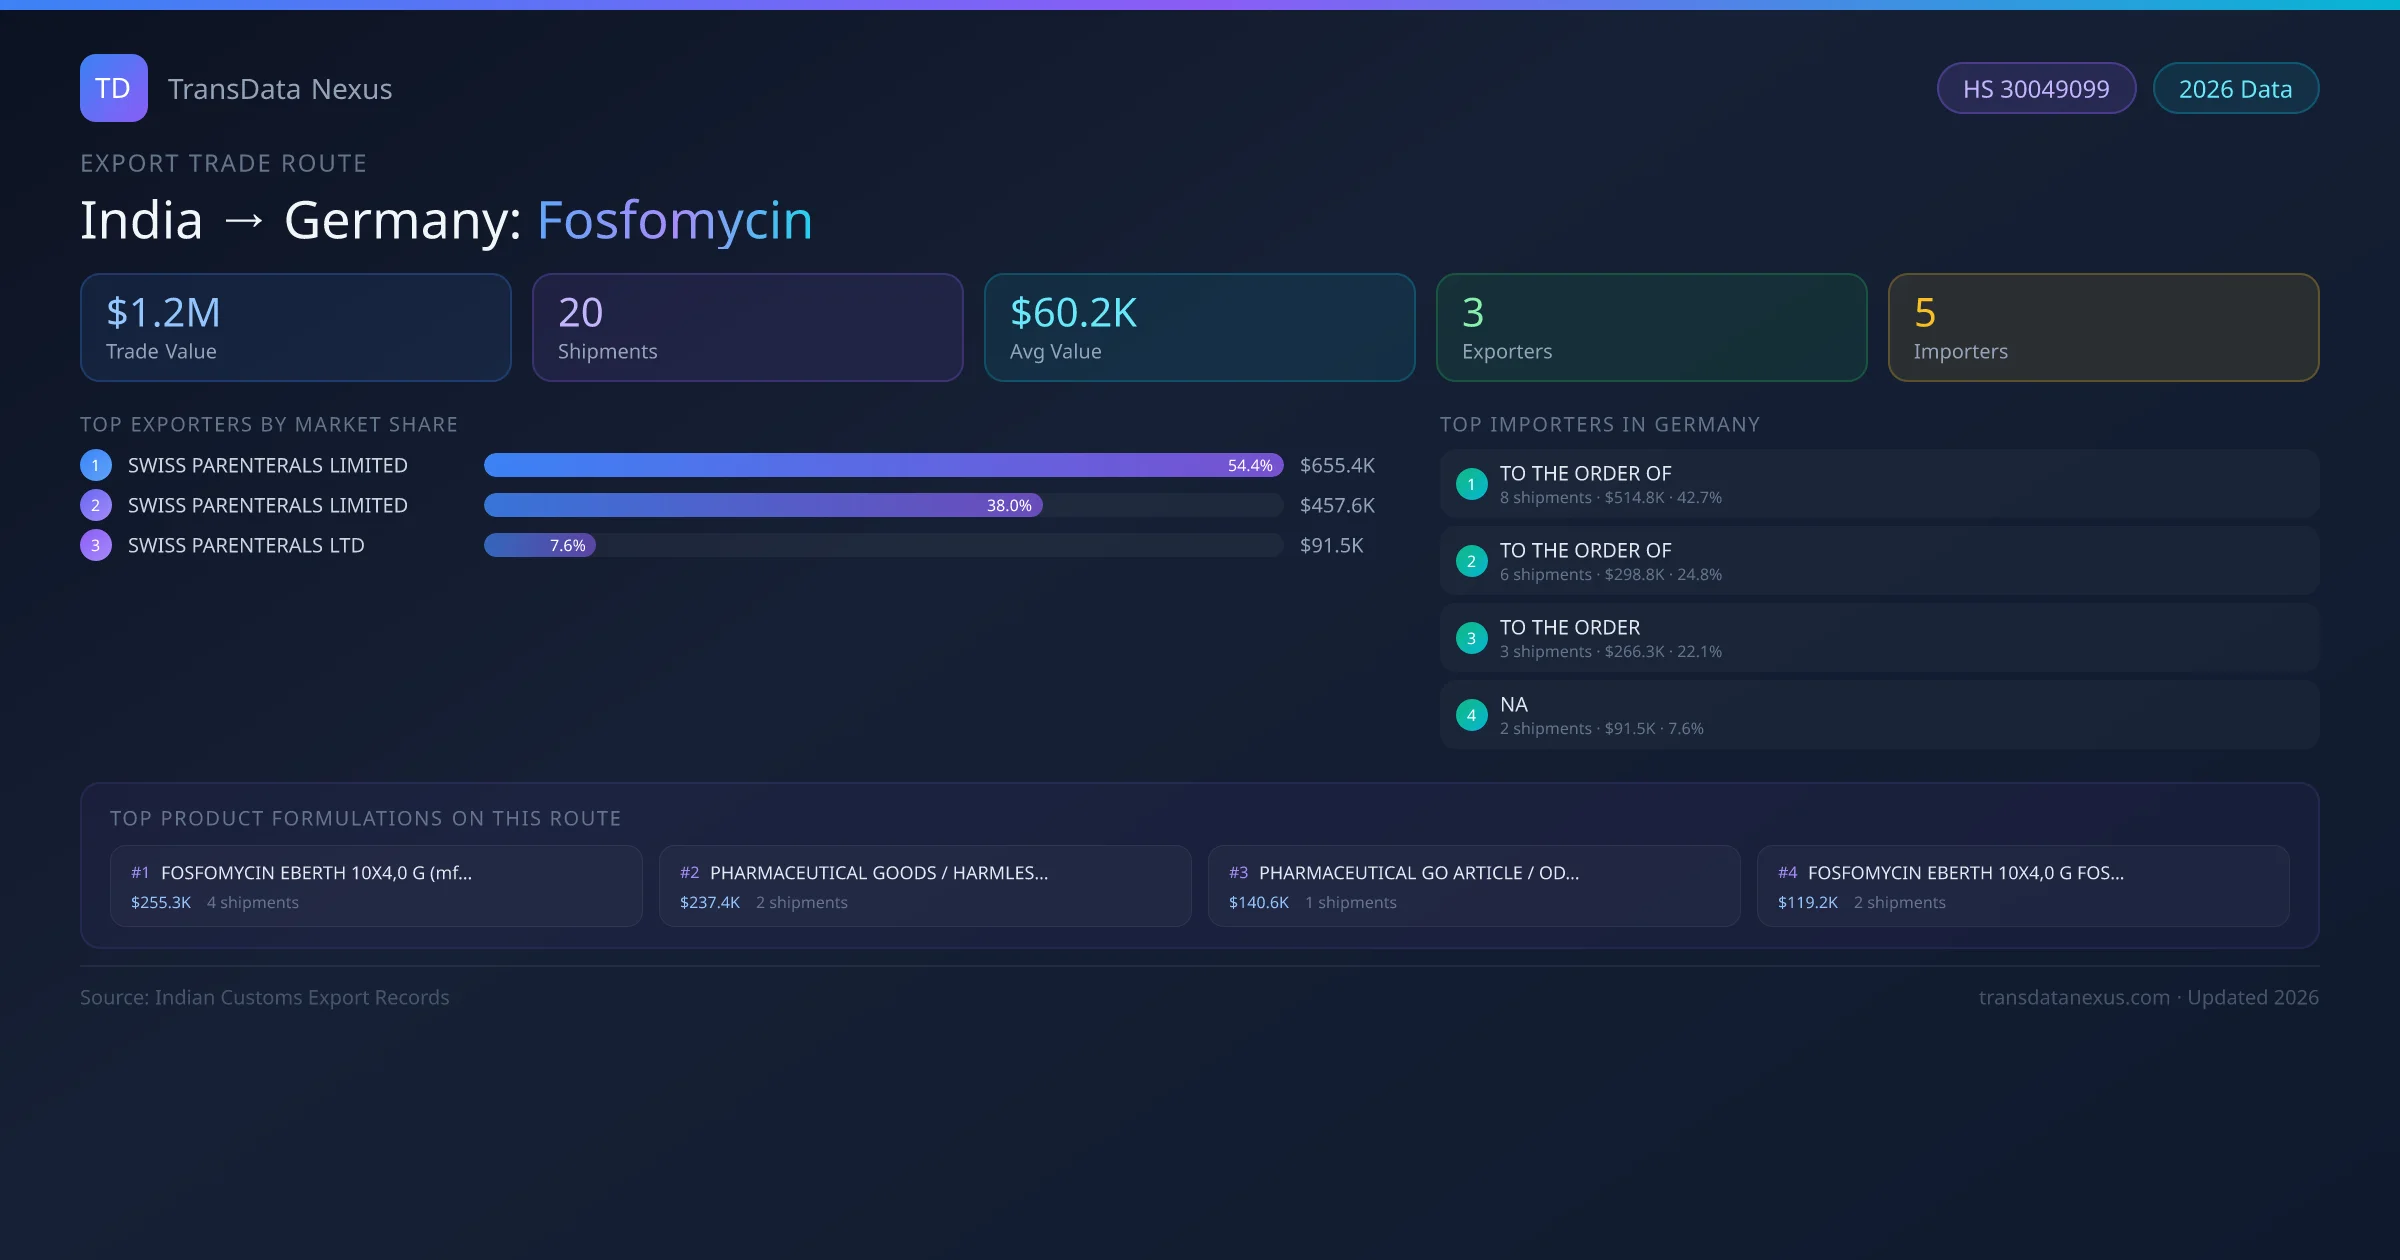Click the rank 1 exporter badge
This screenshot has height=1260, width=2400.
[96, 465]
